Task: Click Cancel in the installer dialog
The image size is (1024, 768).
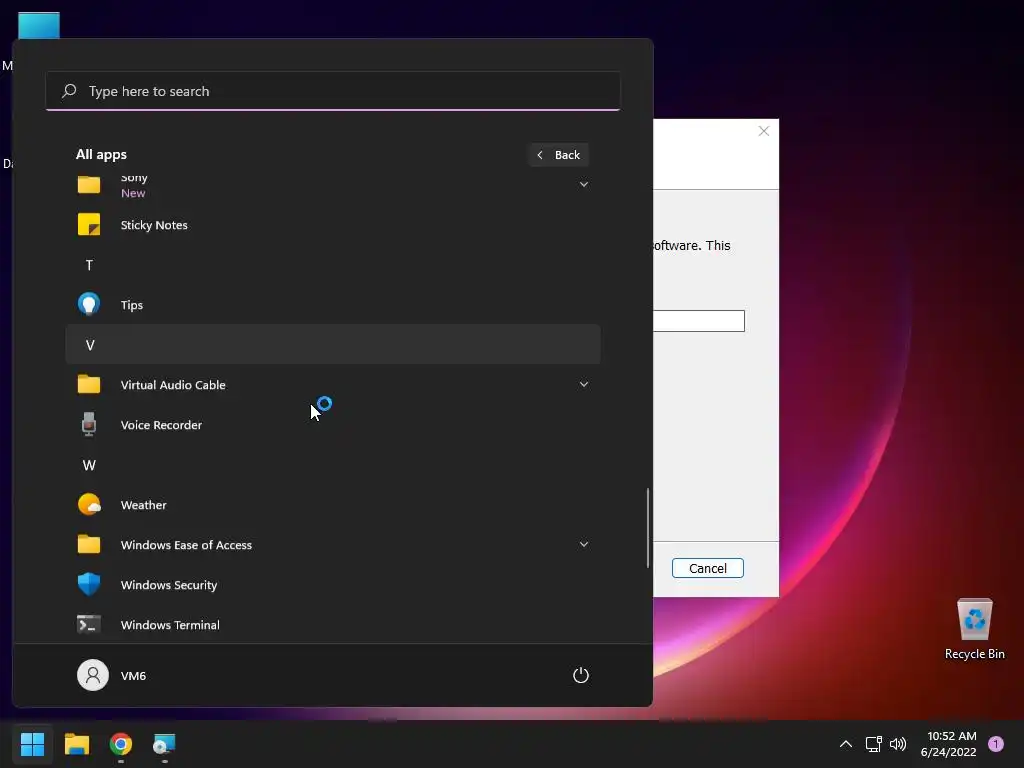Action: tap(707, 568)
